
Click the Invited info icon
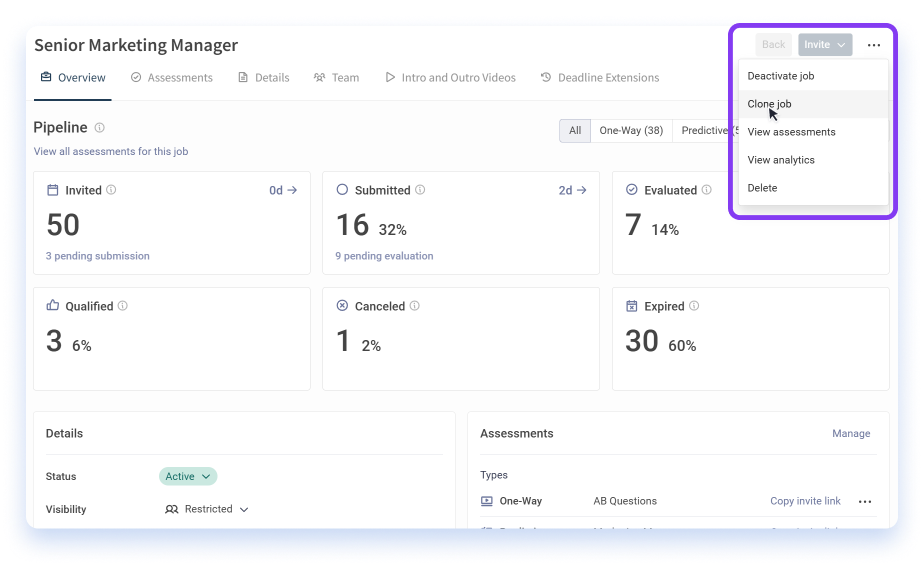pos(111,190)
